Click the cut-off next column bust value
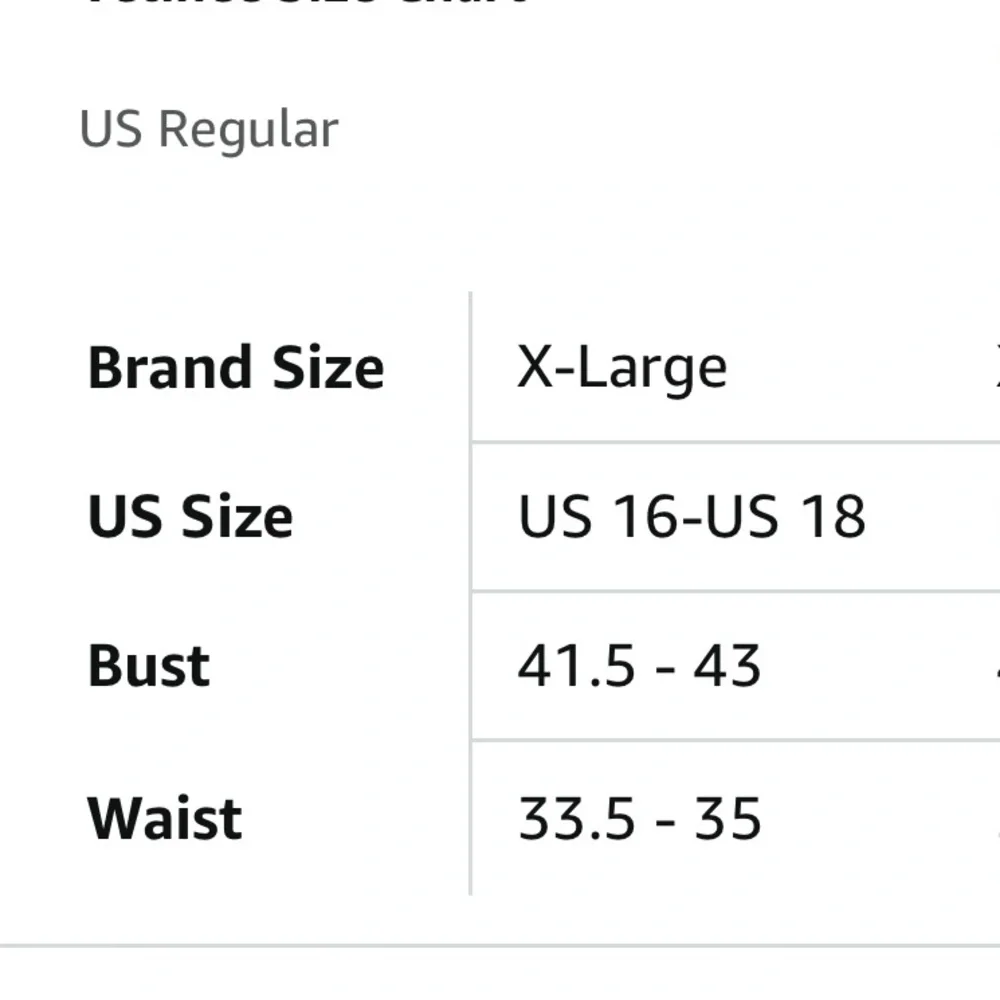 (997, 666)
